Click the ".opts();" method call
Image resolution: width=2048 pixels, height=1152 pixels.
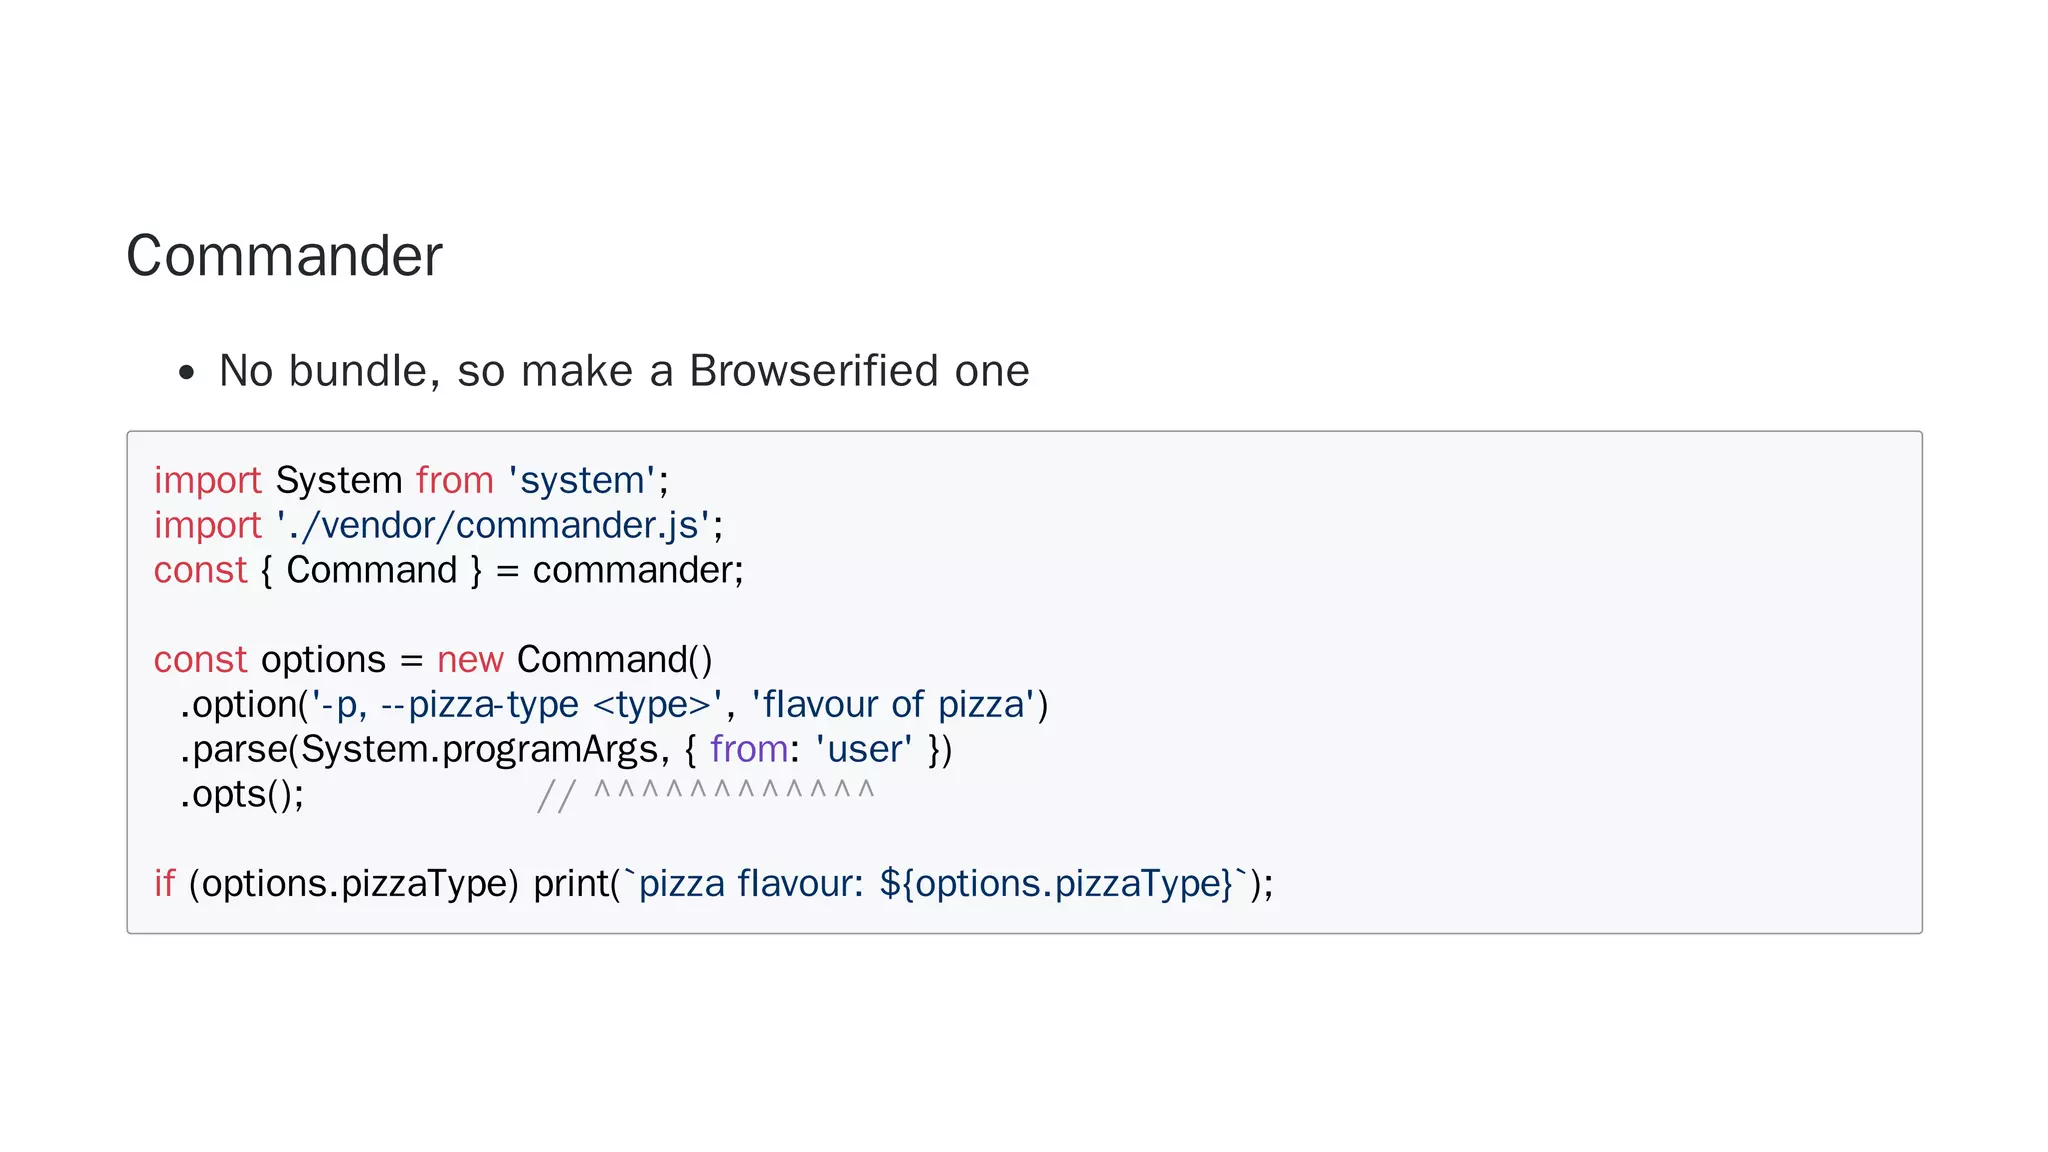click(241, 795)
